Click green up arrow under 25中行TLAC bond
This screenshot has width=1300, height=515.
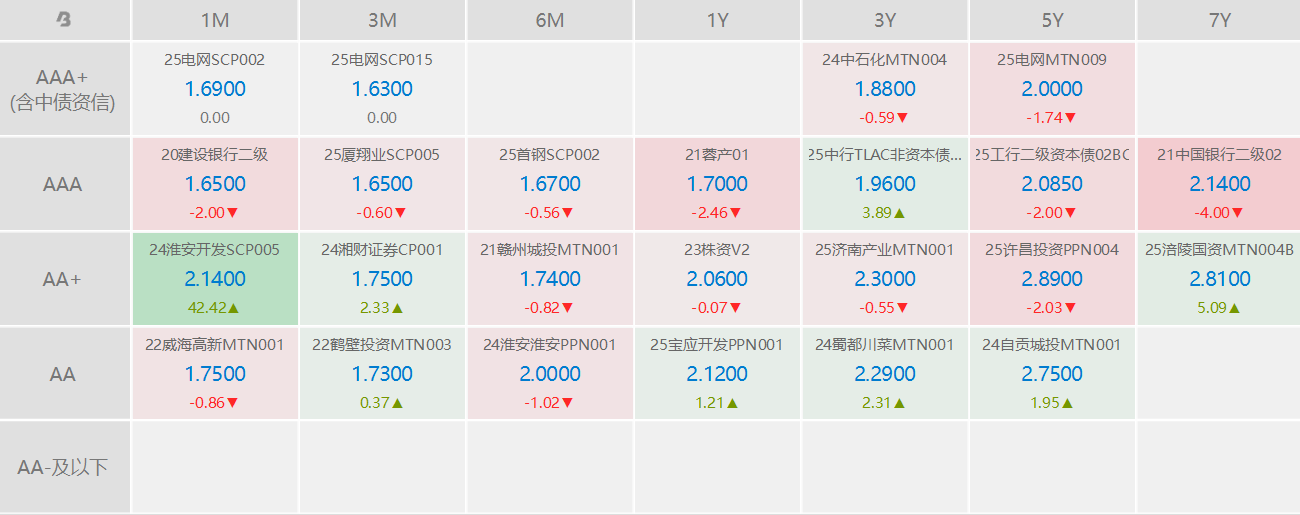(x=899, y=213)
